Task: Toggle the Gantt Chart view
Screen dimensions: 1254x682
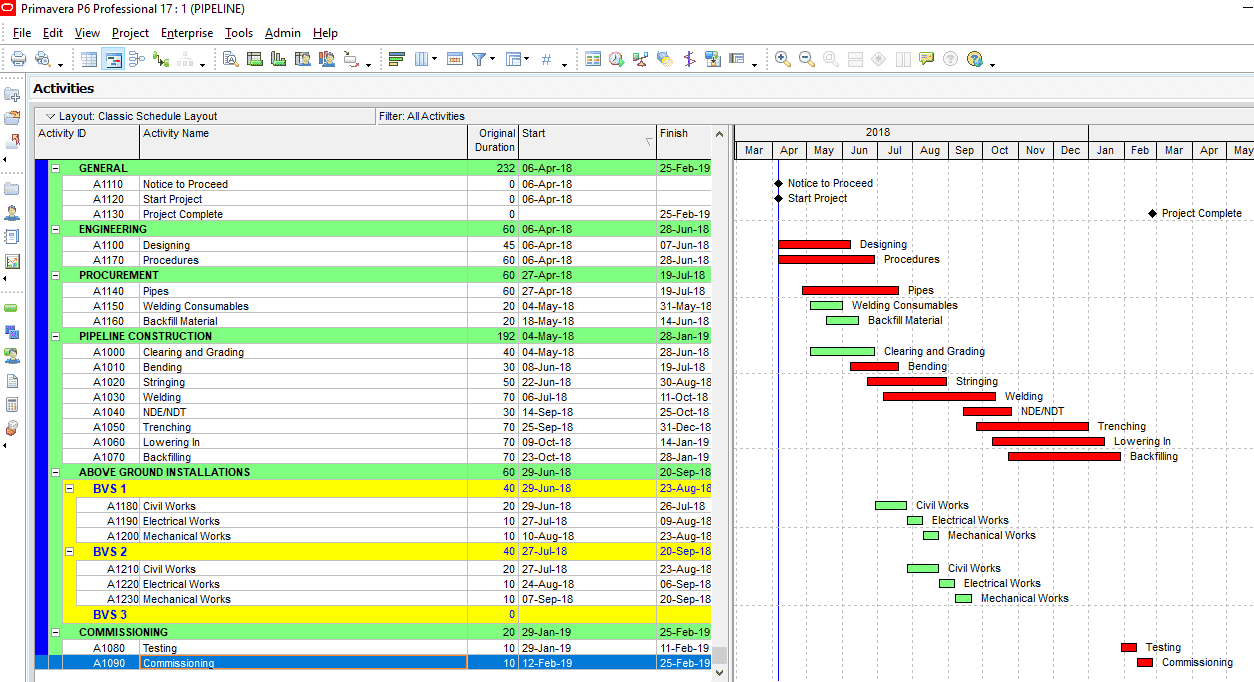Action: pyautogui.click(x=113, y=59)
